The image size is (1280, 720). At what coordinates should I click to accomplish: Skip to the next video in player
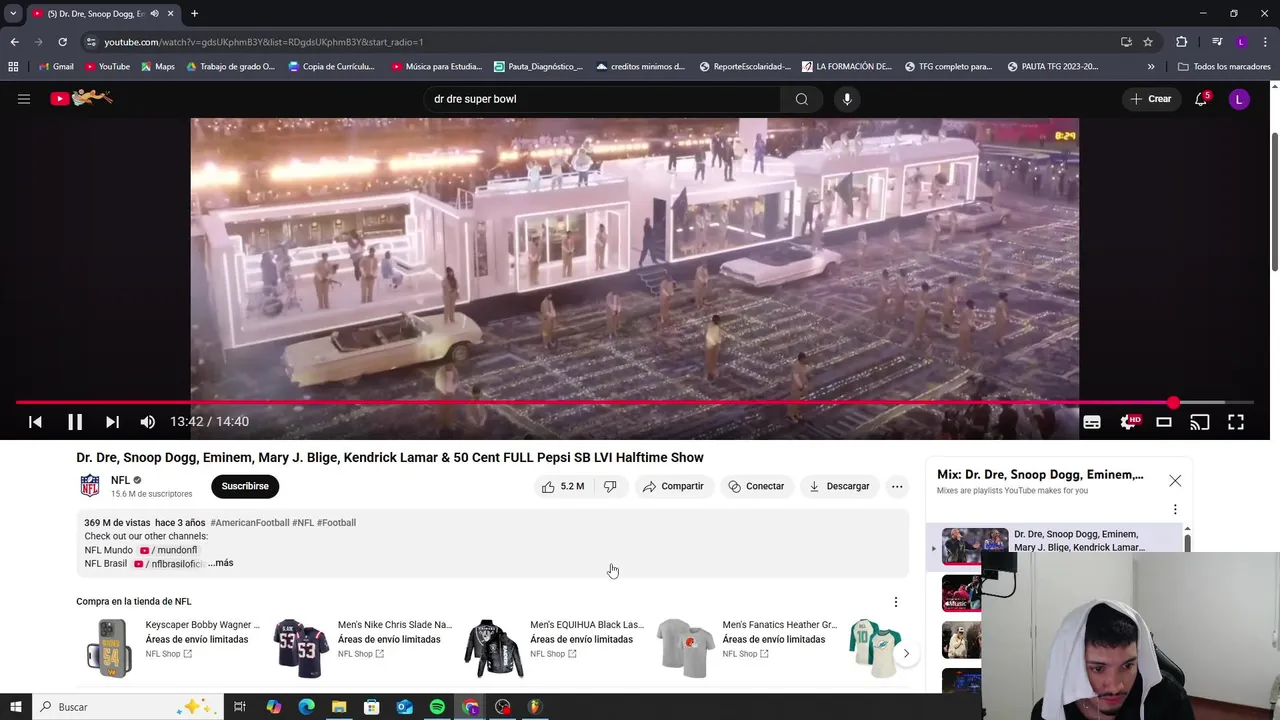(112, 422)
